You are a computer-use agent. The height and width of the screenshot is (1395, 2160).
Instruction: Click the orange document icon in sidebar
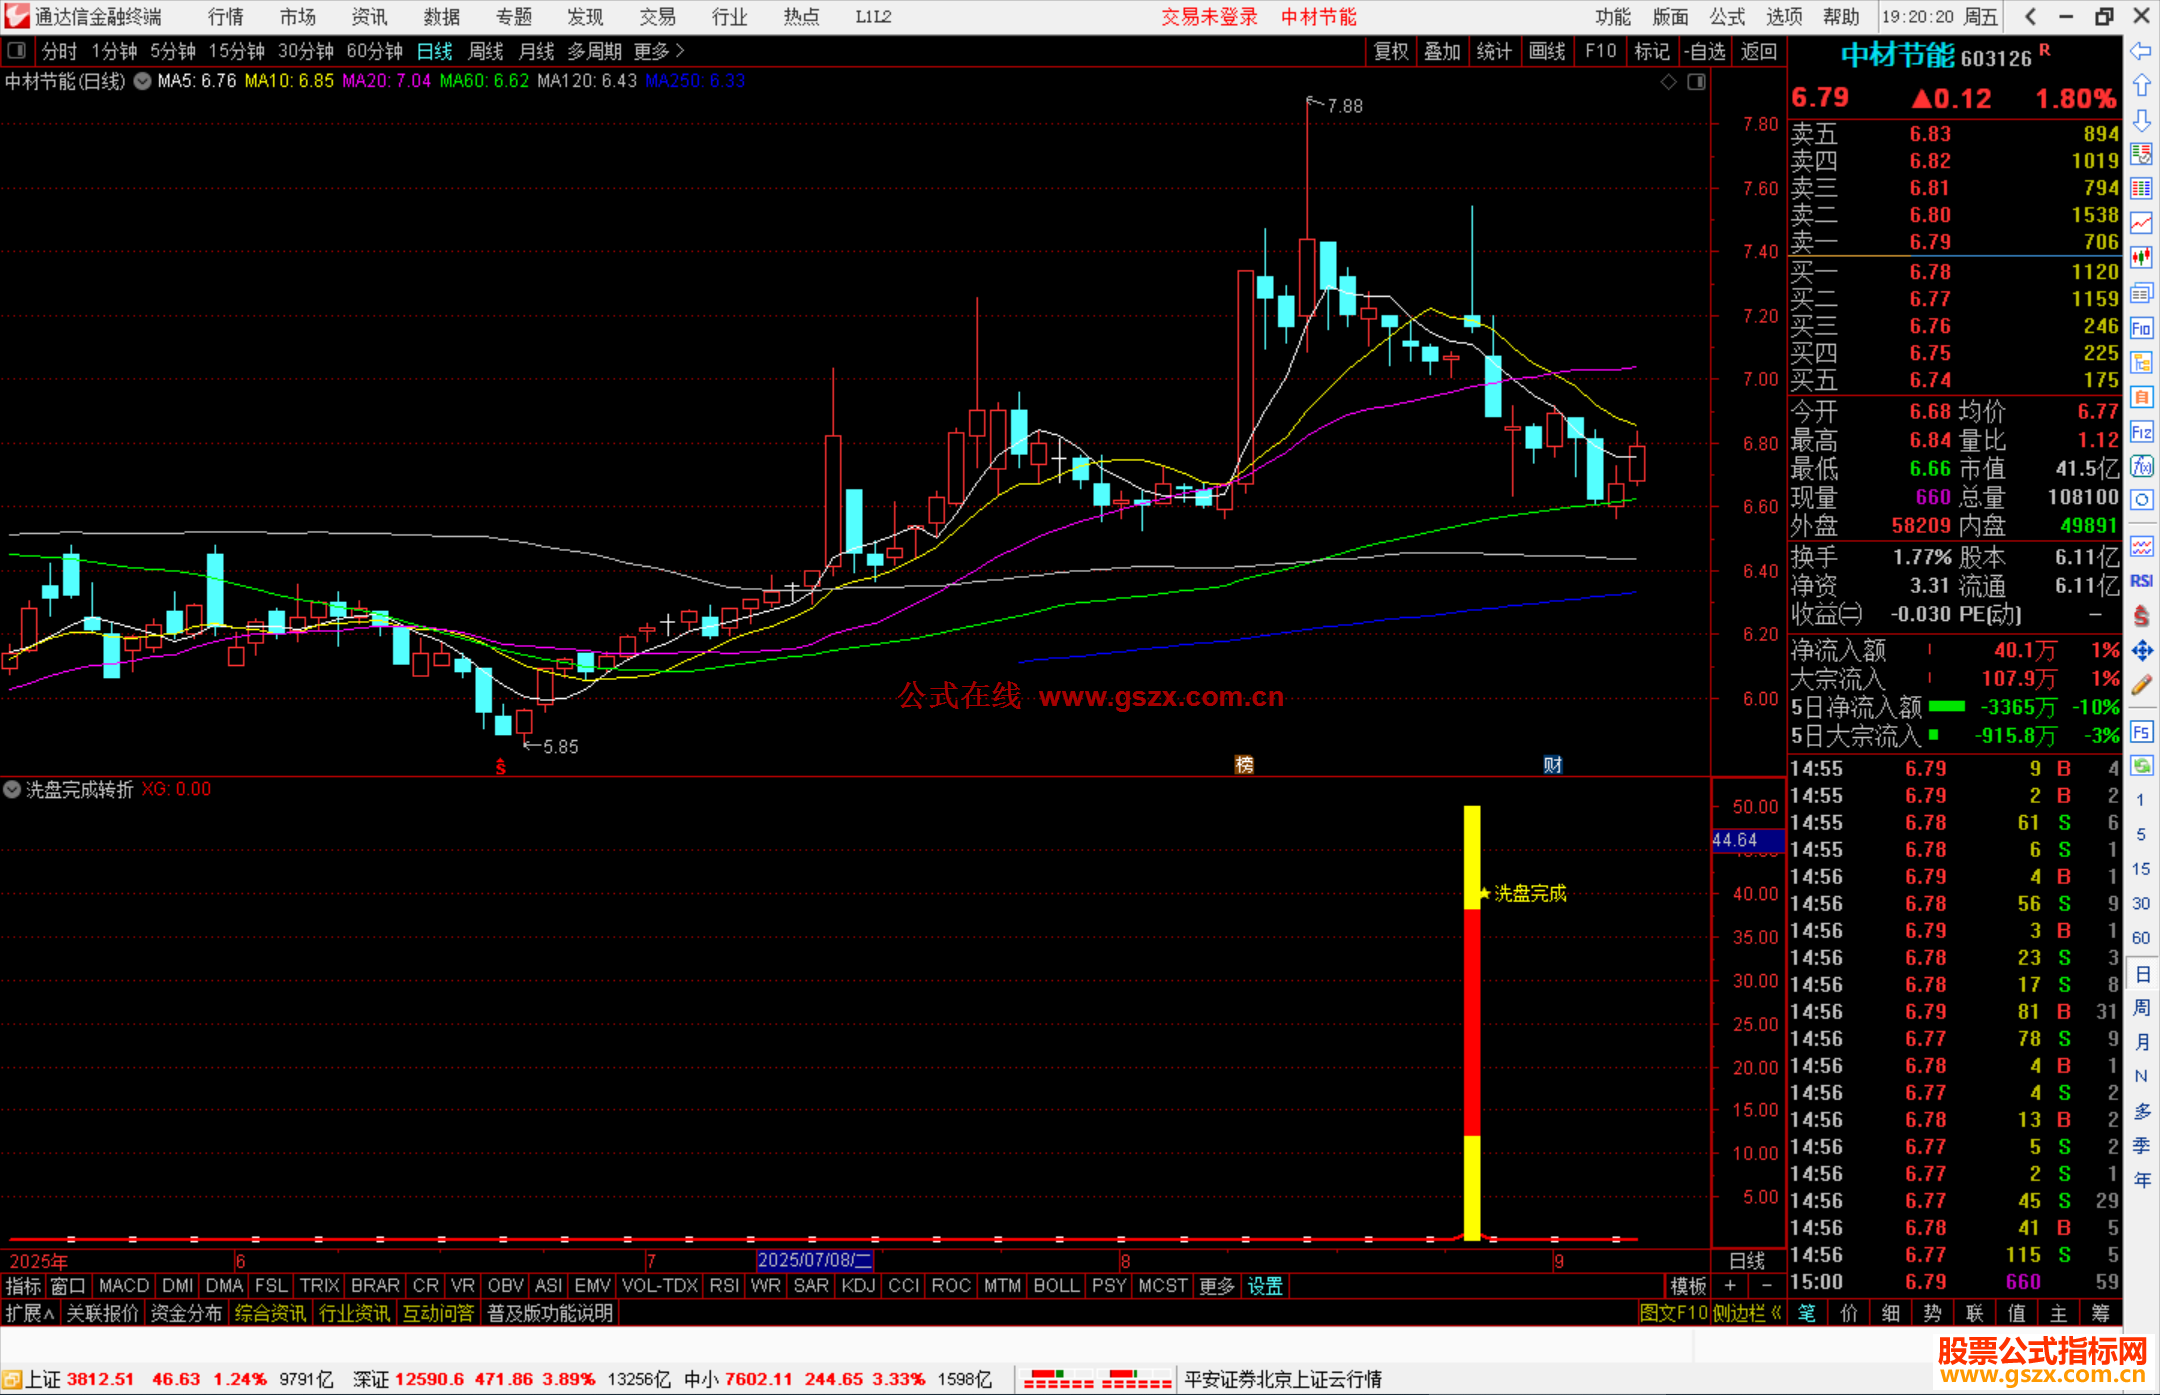(x=2141, y=397)
